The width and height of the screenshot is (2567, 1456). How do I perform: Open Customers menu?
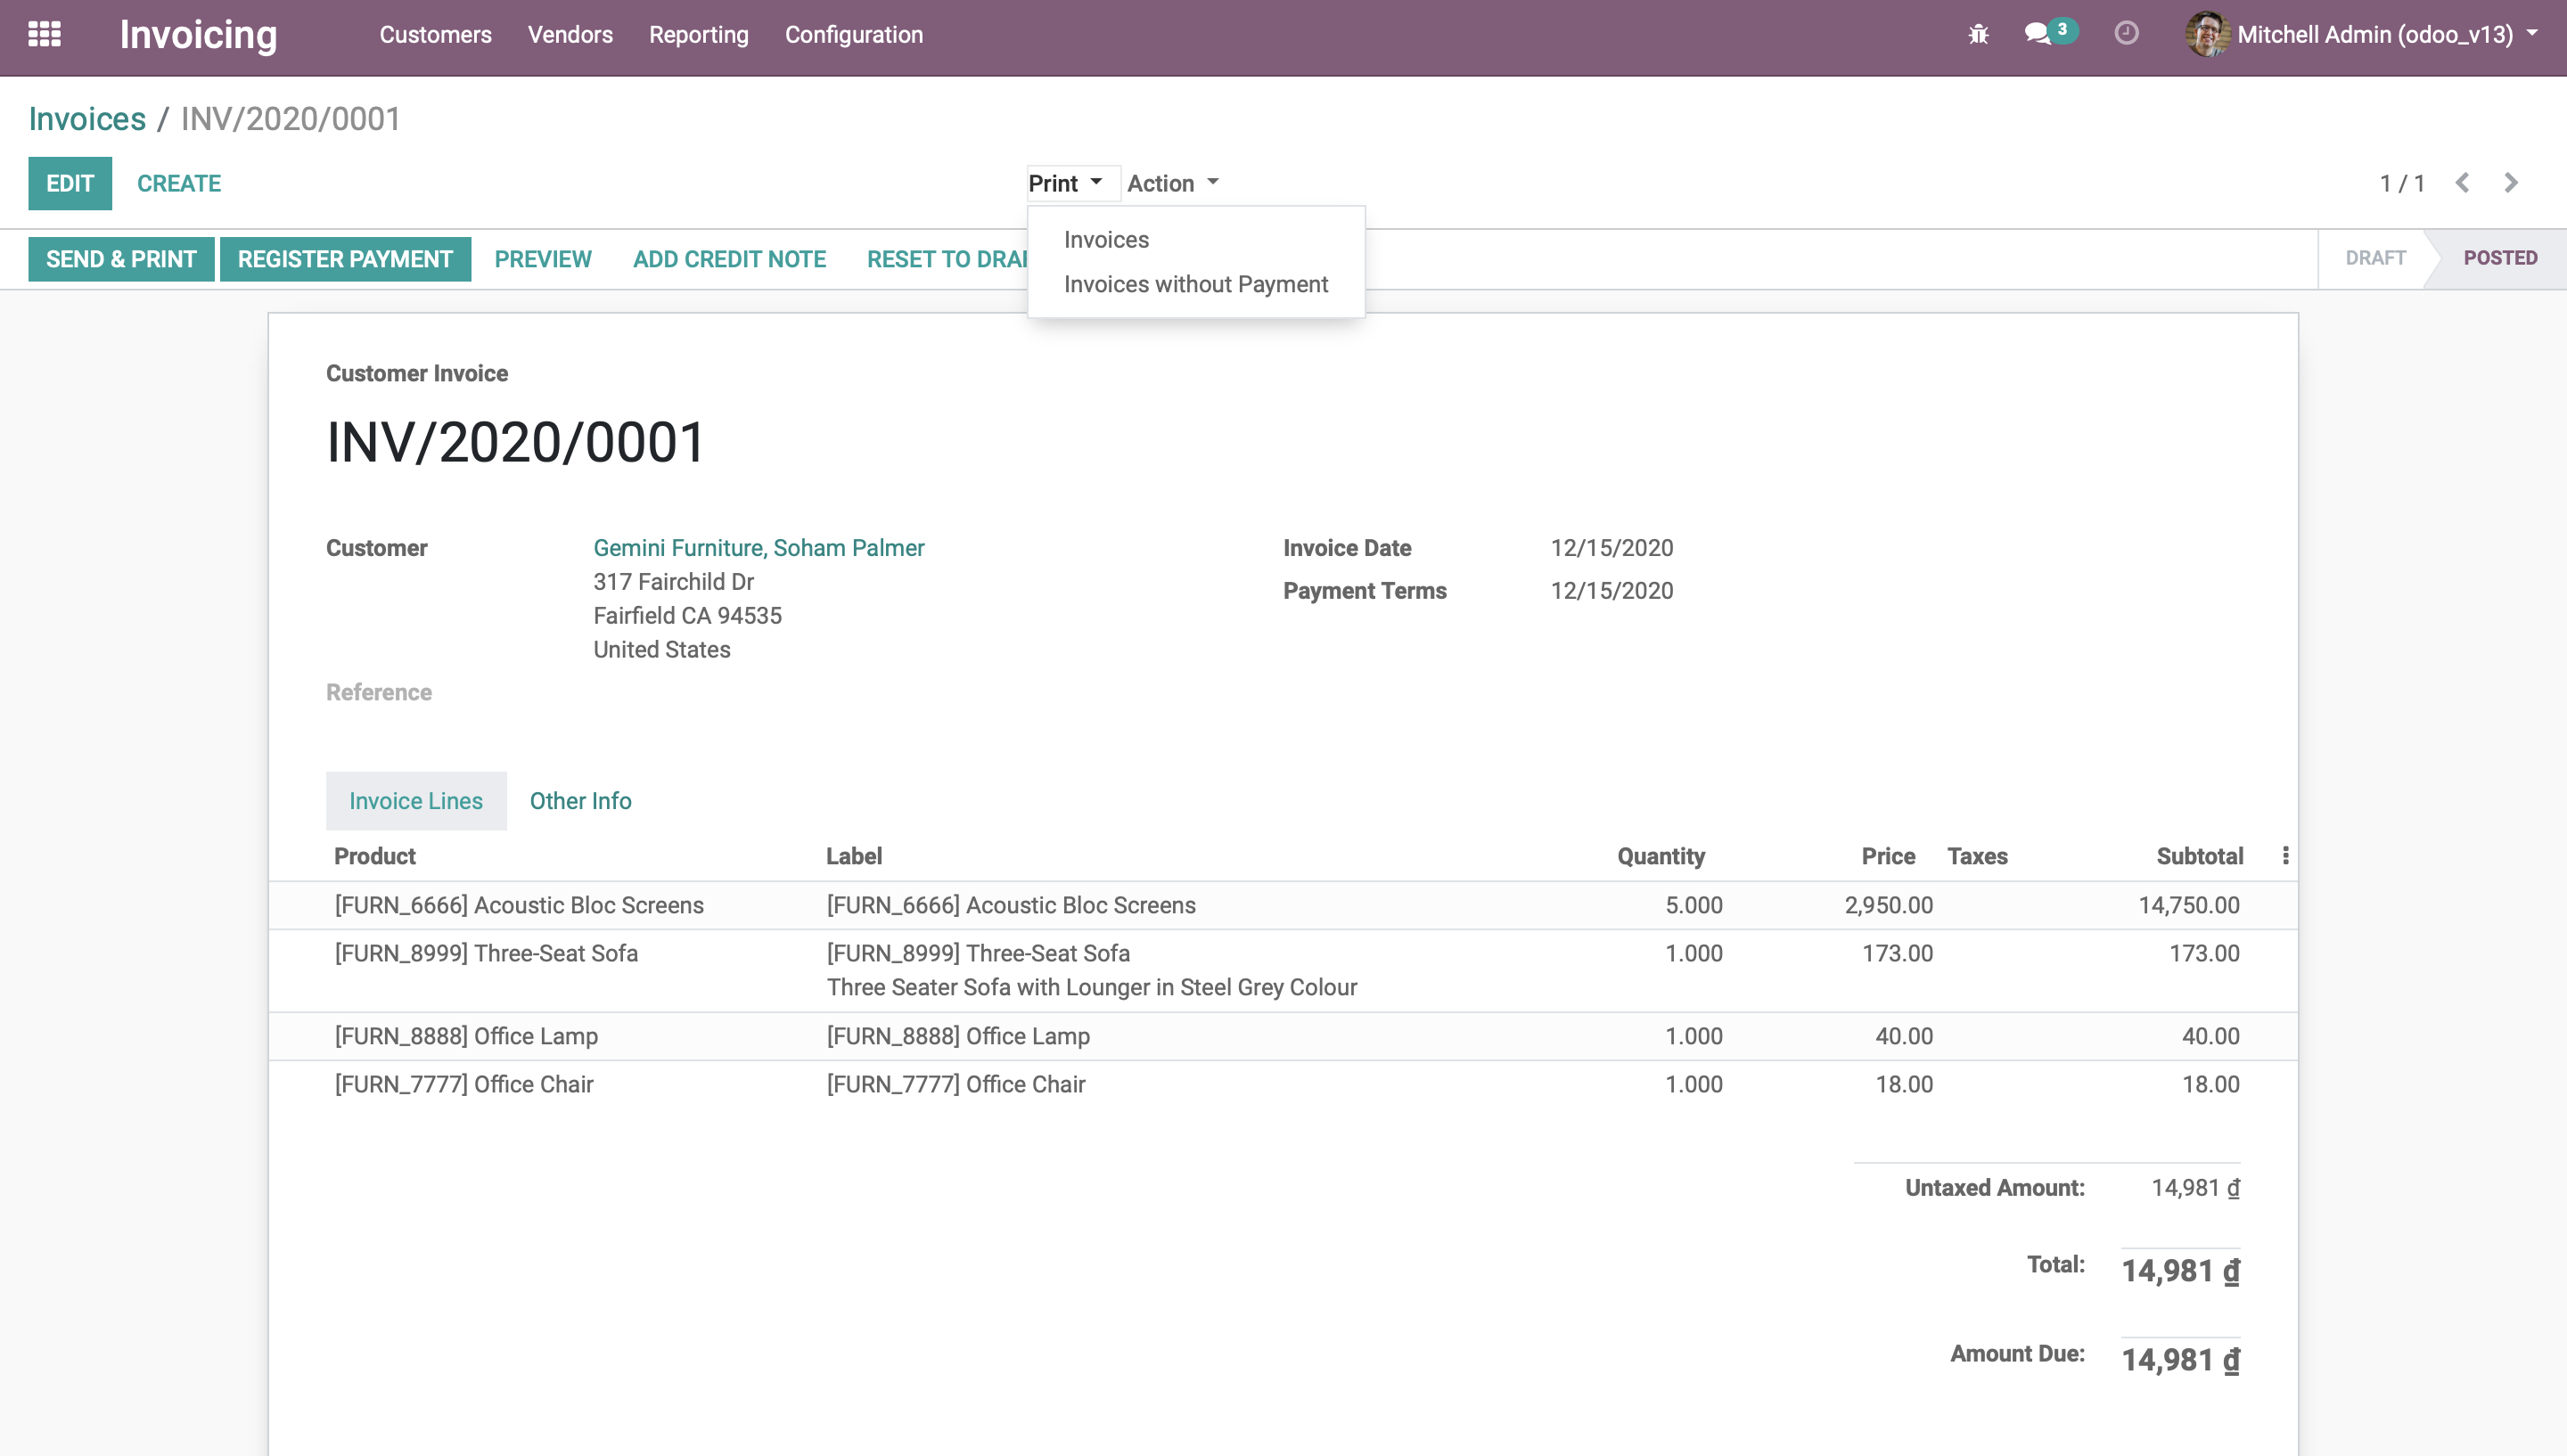point(435,34)
